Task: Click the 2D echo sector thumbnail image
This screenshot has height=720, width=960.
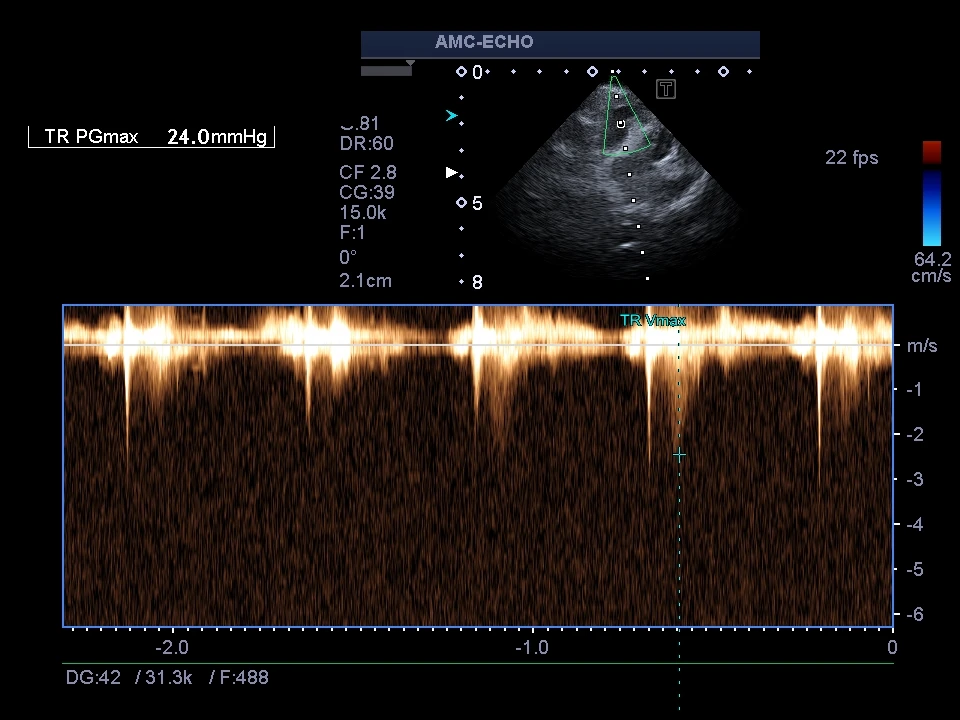Action: click(x=618, y=178)
